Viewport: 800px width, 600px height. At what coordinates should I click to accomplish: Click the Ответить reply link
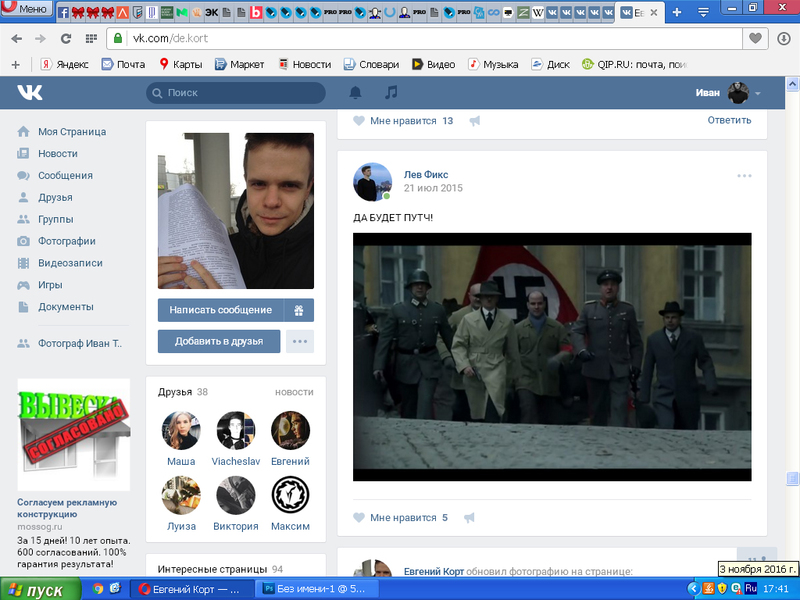(729, 120)
